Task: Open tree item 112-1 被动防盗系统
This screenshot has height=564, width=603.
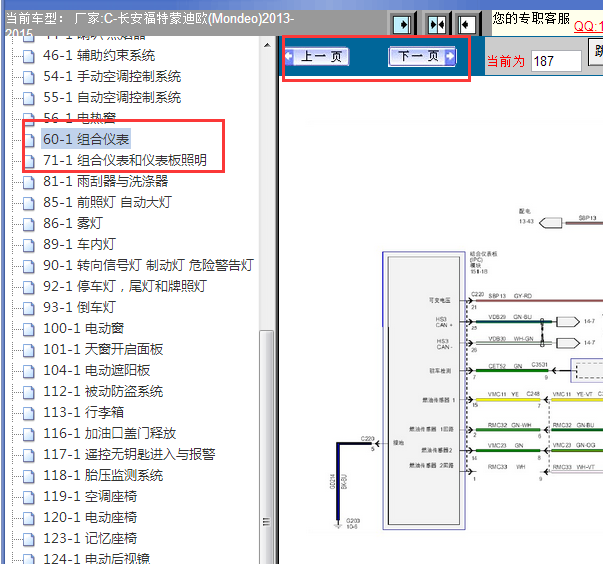Action: pos(103,391)
